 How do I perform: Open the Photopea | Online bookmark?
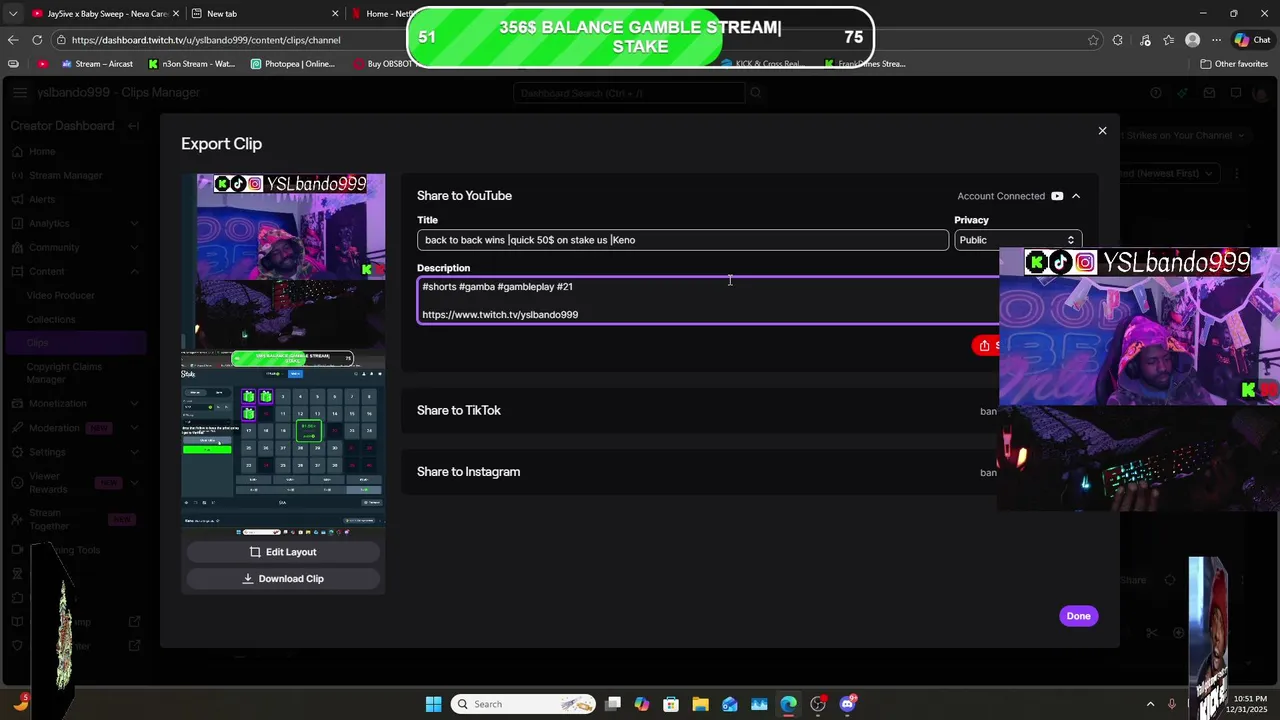[x=293, y=64]
